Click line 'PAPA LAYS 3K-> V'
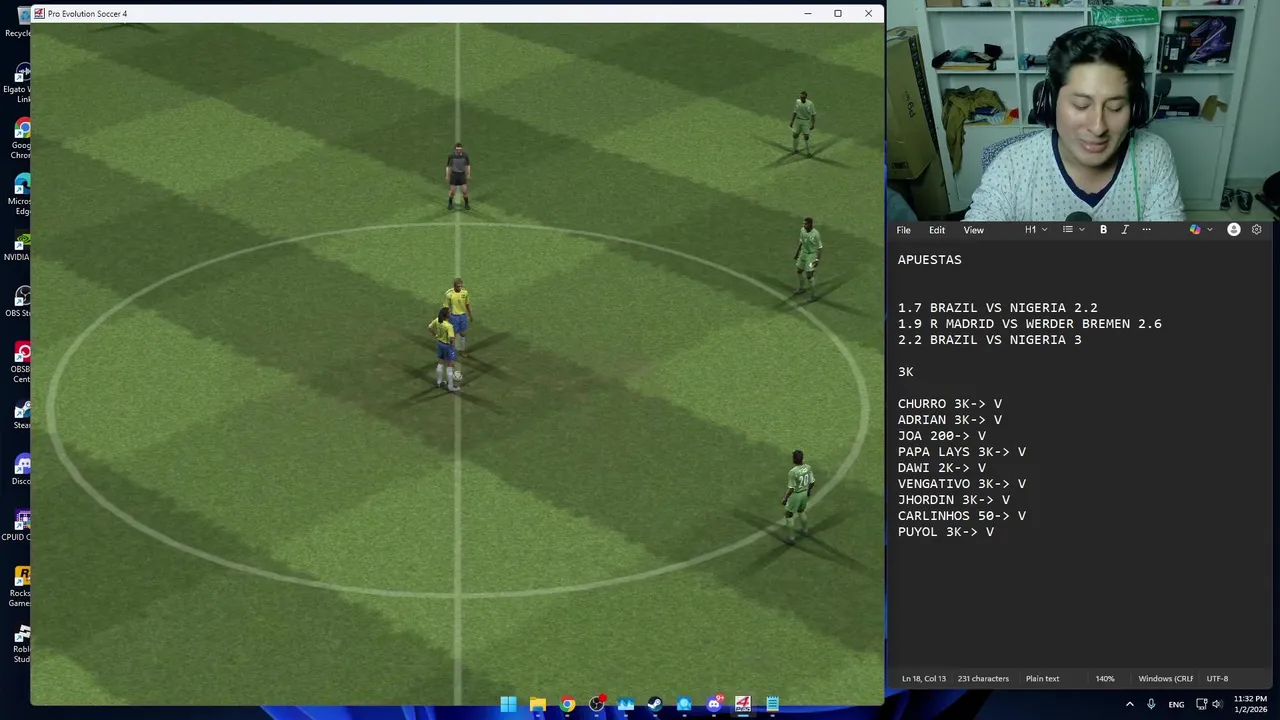1280x720 pixels. point(962,452)
